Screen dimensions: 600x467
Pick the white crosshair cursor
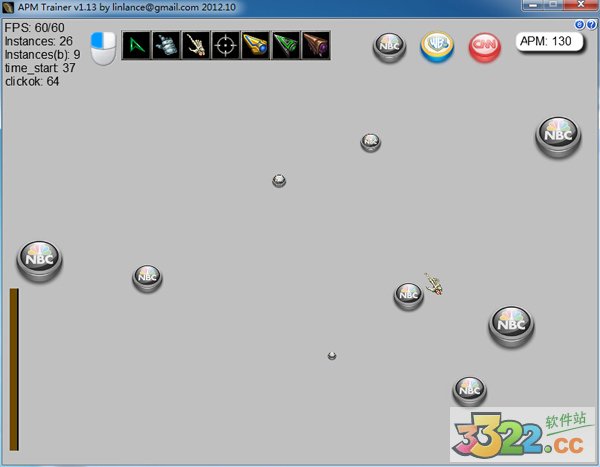pos(226,46)
